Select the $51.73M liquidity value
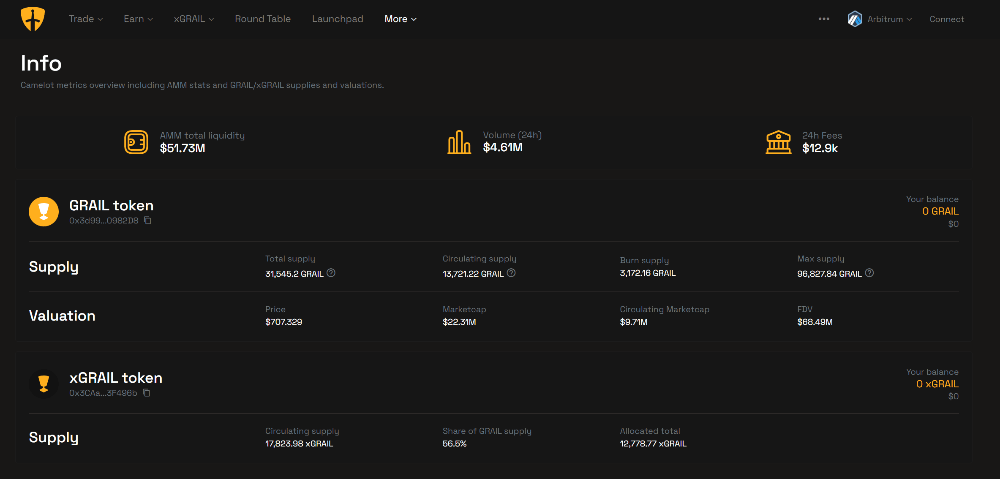Screen dimensions: 1000x479 (182, 148)
